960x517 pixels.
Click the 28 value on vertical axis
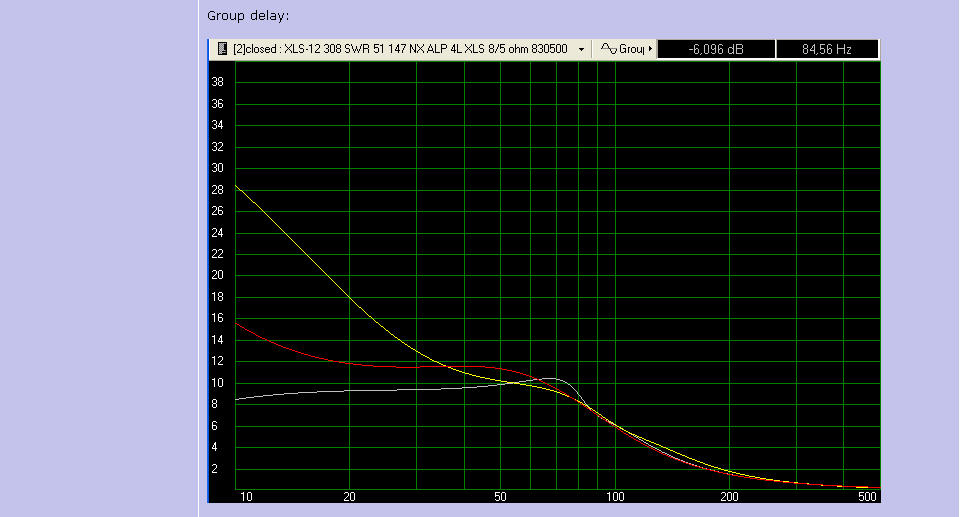click(x=217, y=190)
